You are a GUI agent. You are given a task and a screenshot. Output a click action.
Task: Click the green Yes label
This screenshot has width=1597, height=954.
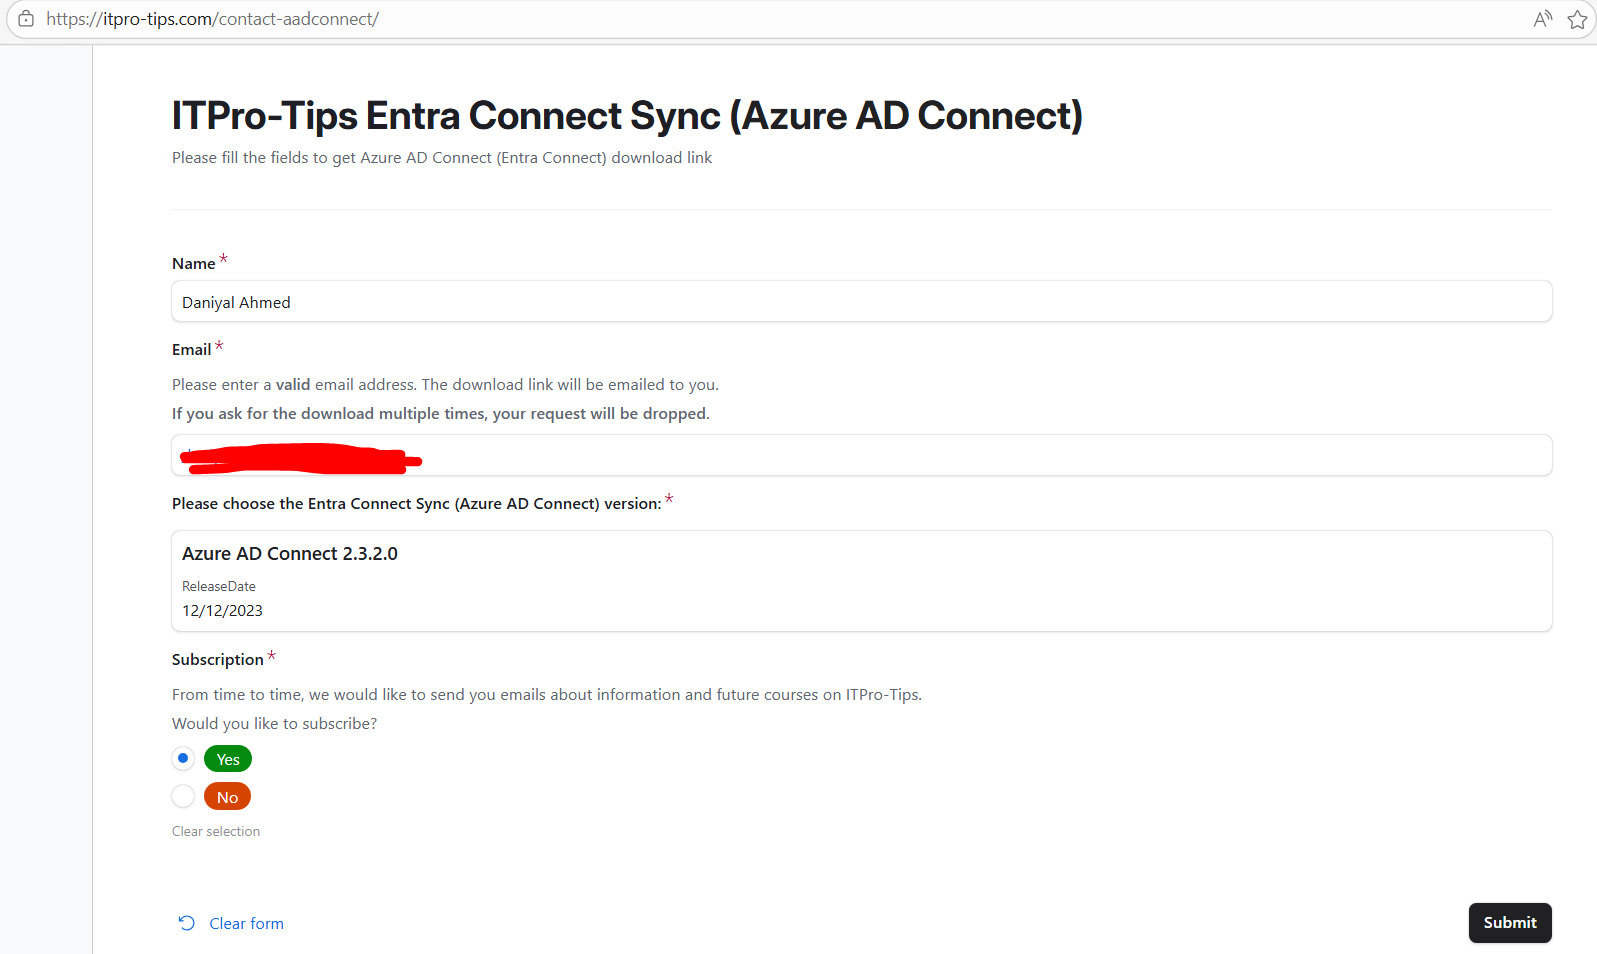coord(228,759)
